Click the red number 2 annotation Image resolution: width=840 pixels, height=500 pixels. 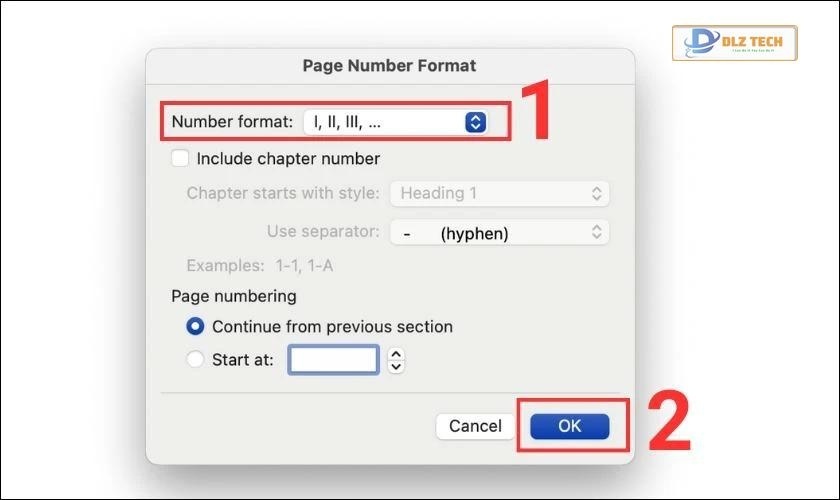(x=668, y=425)
